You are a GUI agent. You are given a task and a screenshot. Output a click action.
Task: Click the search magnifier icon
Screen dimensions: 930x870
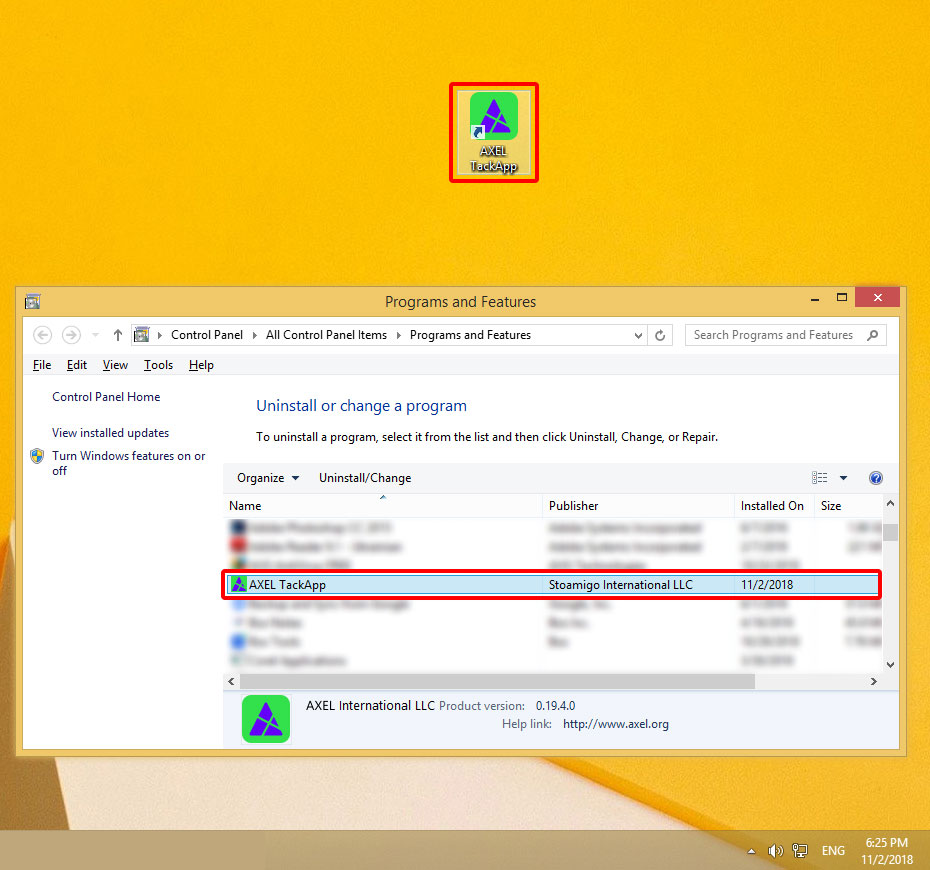(872, 335)
